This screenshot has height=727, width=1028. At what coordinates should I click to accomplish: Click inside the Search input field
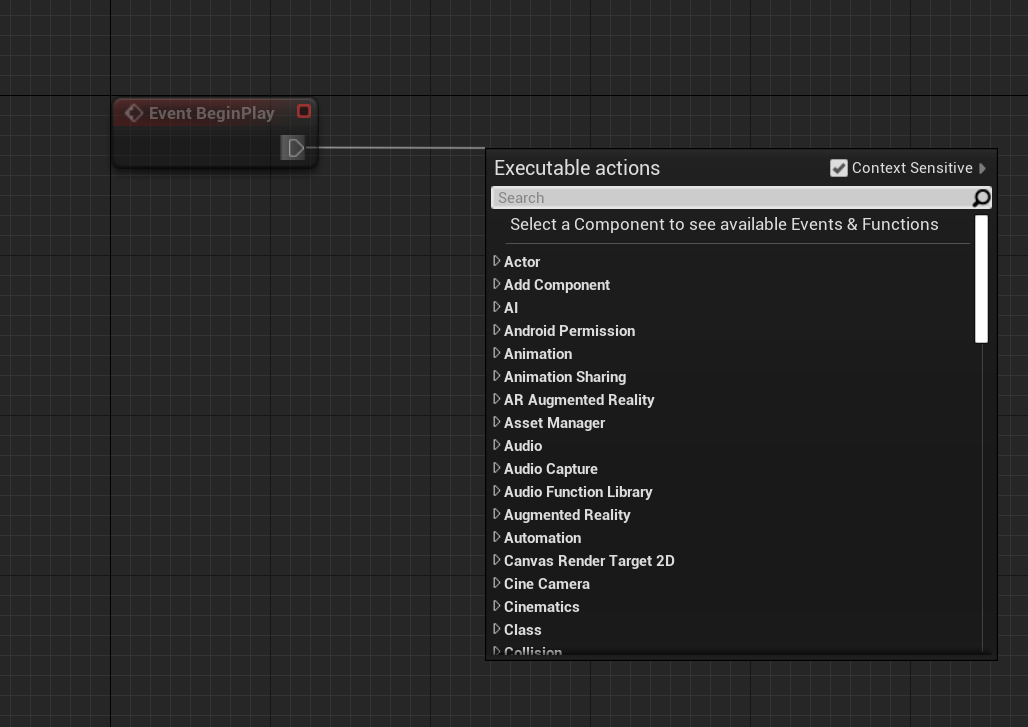[x=700, y=197]
